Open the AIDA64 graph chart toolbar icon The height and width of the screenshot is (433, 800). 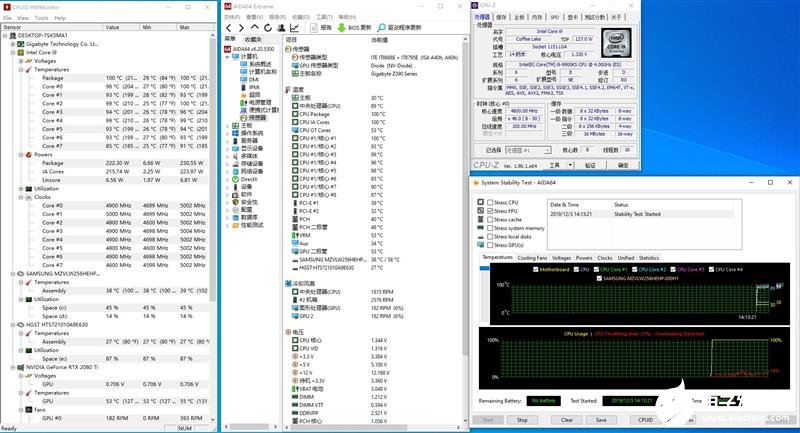point(294,28)
